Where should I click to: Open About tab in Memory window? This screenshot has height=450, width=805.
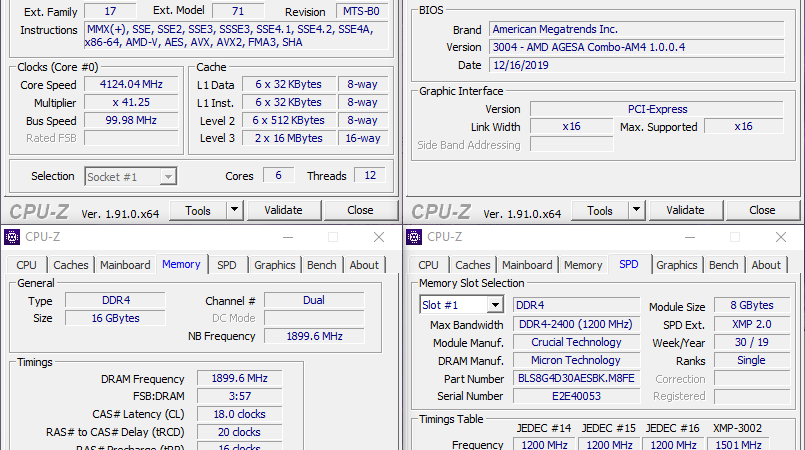click(x=364, y=265)
